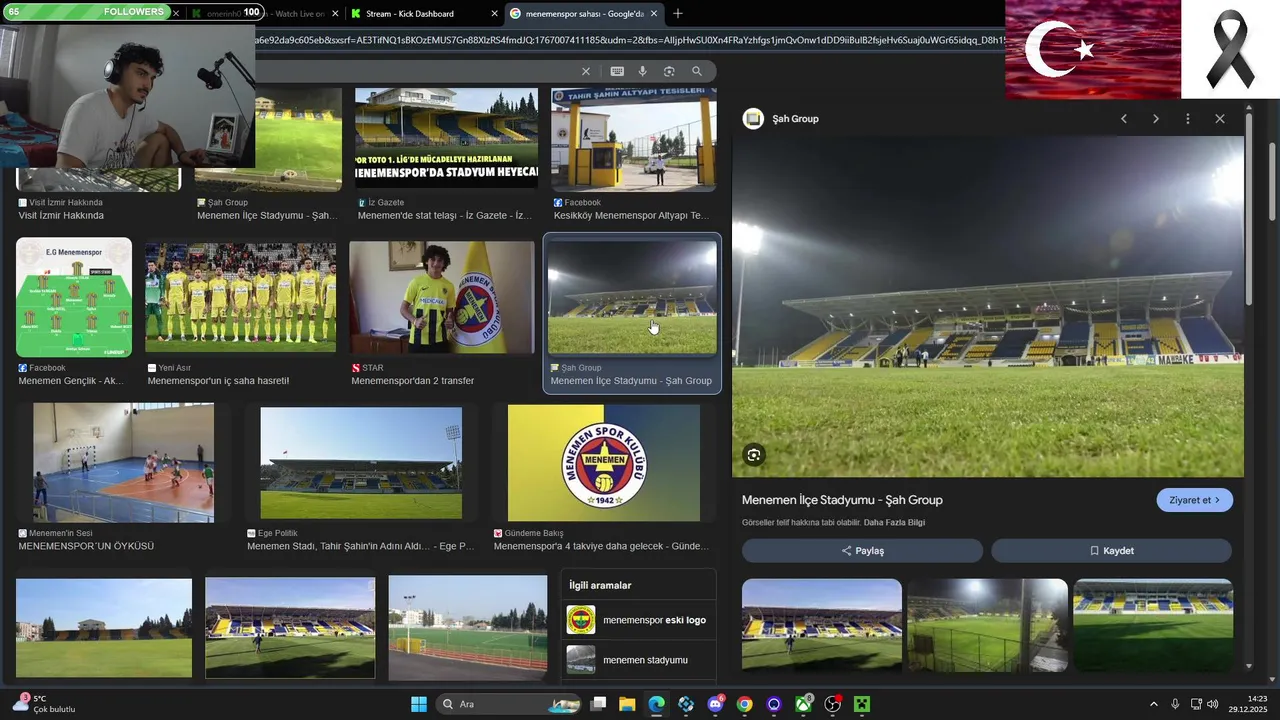This screenshot has width=1280, height=720.
Task: Select Kesikköy Menemenspor Altyapı Facebook image
Action: [x=634, y=138]
